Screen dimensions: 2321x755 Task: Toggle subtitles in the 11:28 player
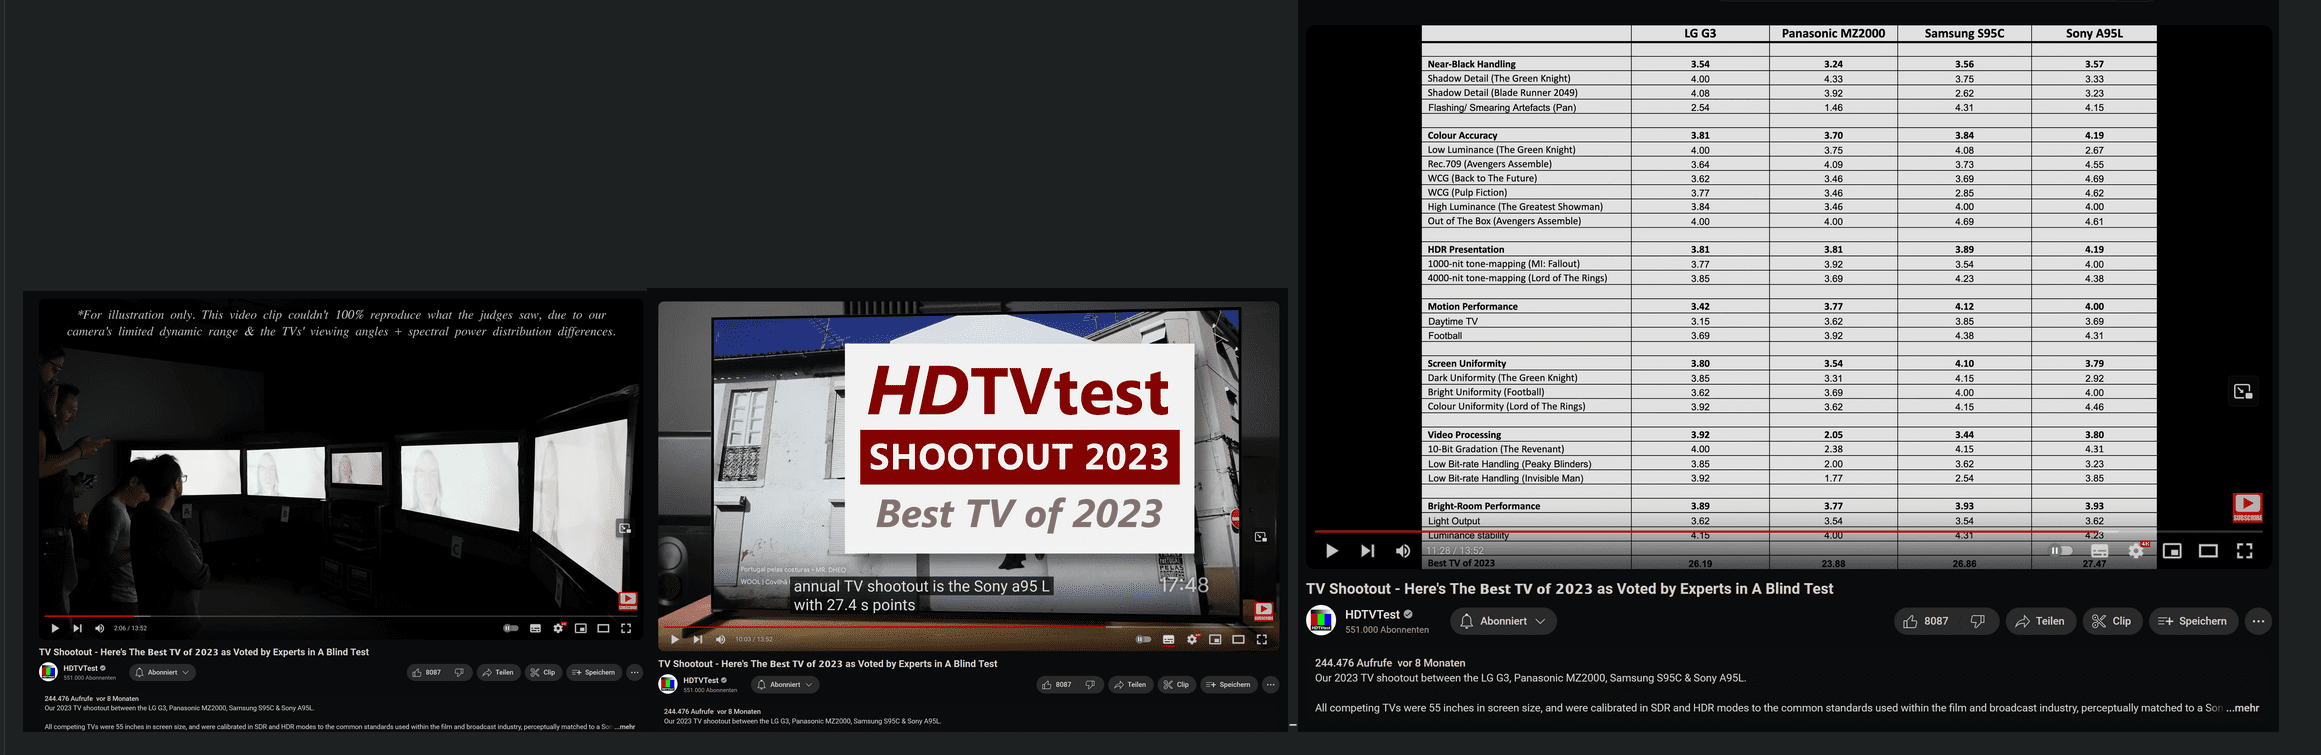coord(2100,551)
